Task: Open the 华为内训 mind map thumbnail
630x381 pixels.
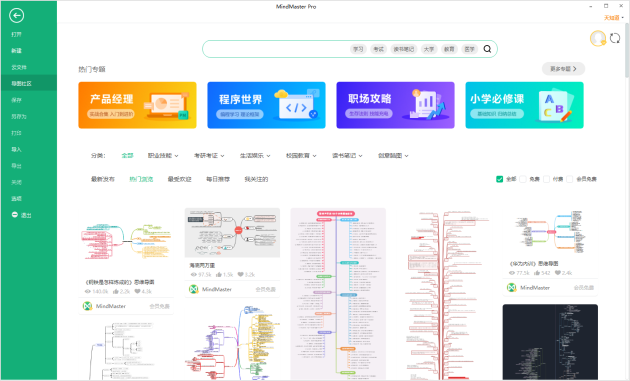Action: 550,232
